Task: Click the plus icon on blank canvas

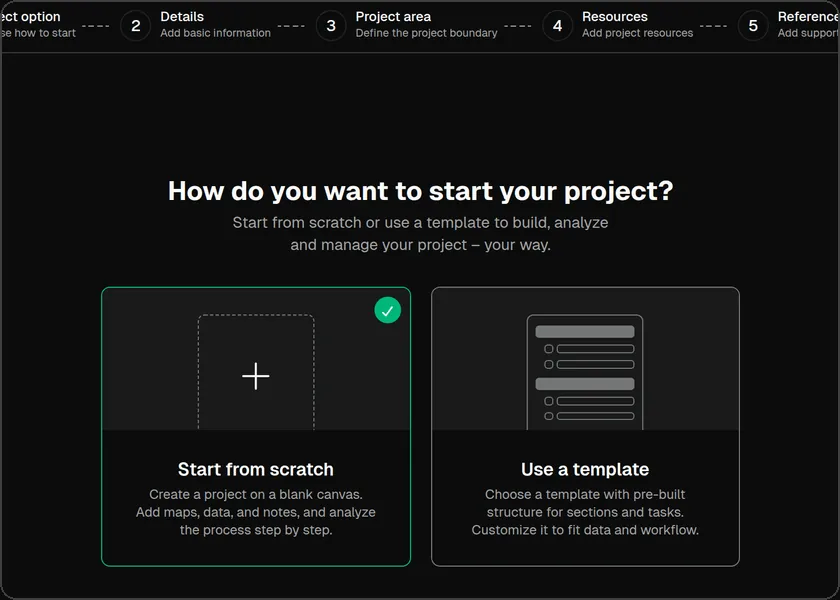Action: click(256, 376)
